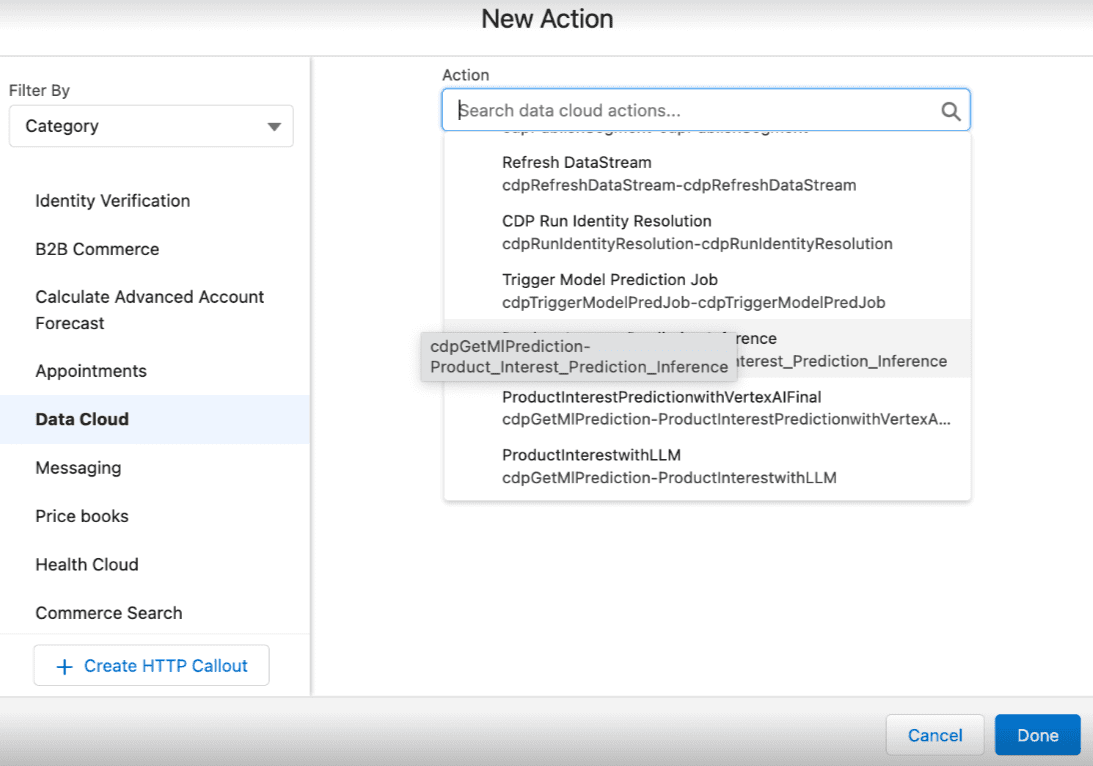Choose the Messaging category
This screenshot has height=766, width=1093.
pyautogui.click(x=78, y=468)
